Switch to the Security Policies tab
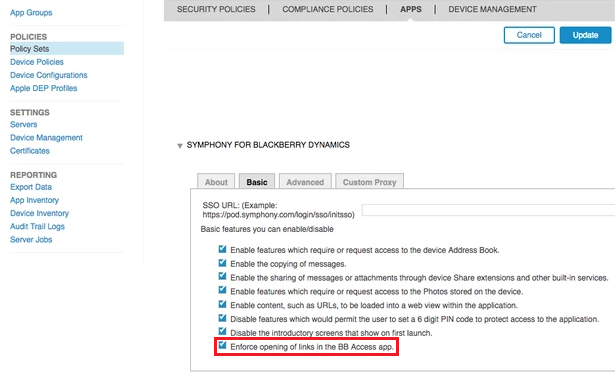 pos(216,9)
